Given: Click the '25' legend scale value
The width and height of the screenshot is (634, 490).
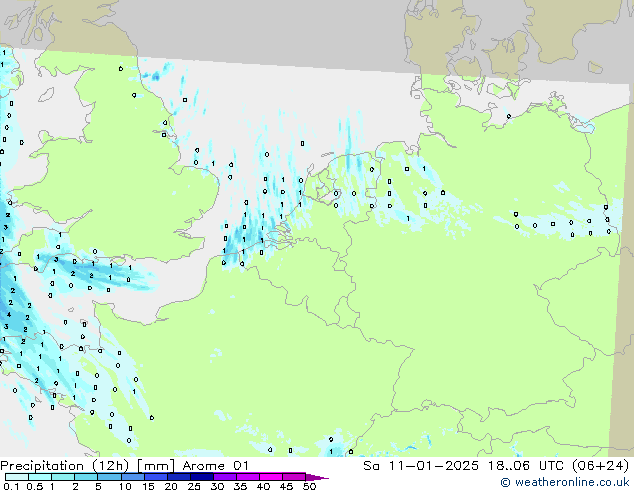Looking at the screenshot, I should pos(194,486).
